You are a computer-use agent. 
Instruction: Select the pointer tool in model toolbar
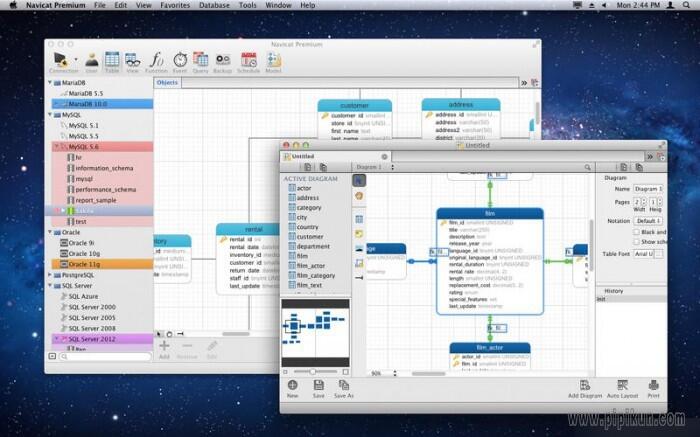[359, 180]
